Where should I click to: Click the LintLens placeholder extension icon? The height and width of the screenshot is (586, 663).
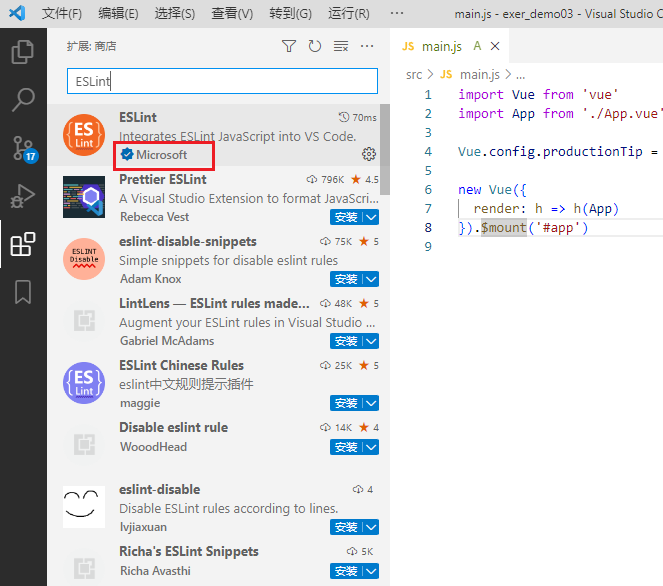tap(84, 320)
